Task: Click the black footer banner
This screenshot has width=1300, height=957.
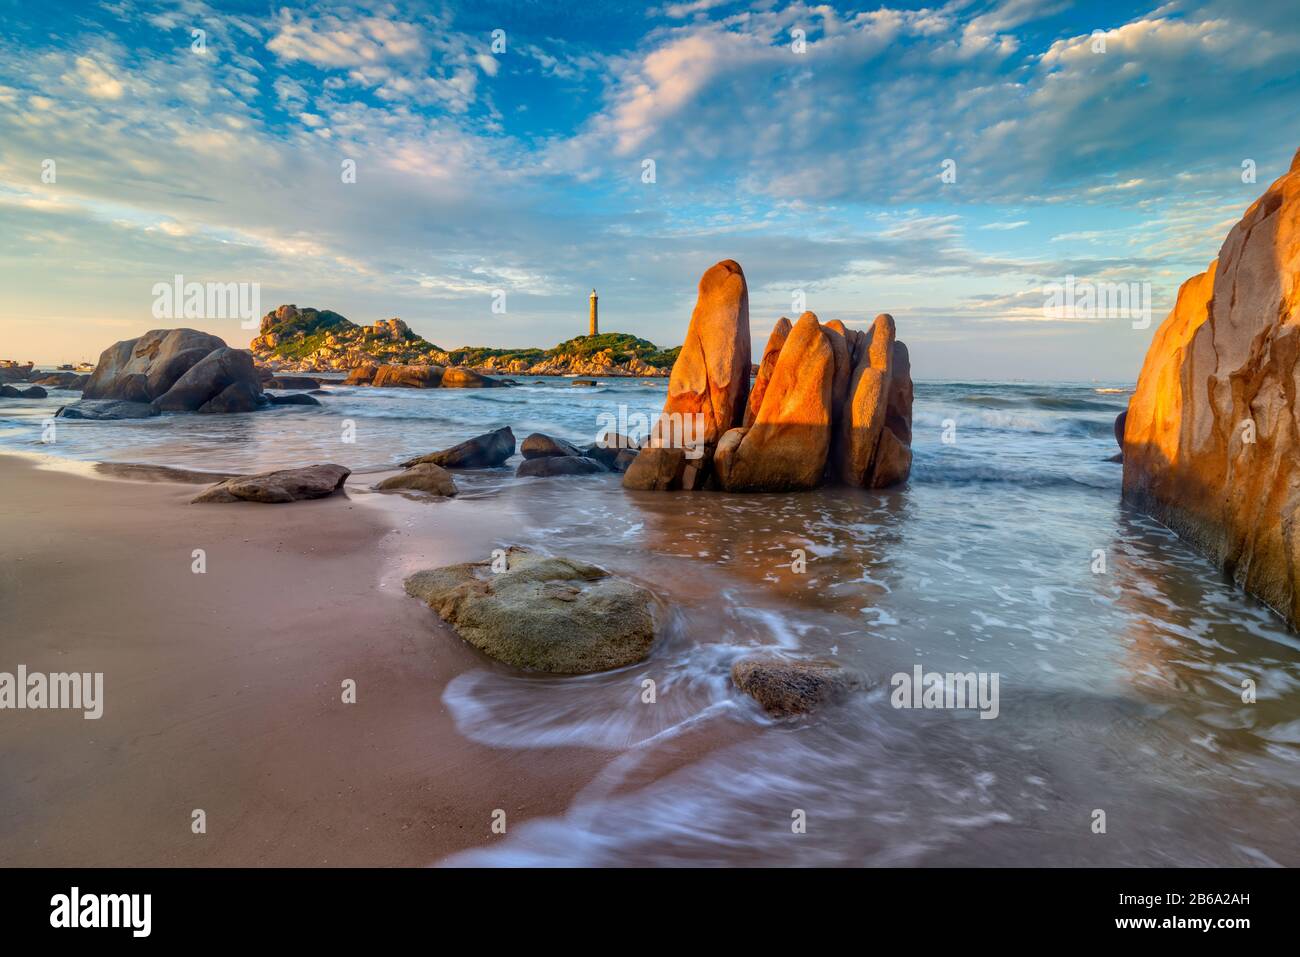Action: (x=650, y=912)
